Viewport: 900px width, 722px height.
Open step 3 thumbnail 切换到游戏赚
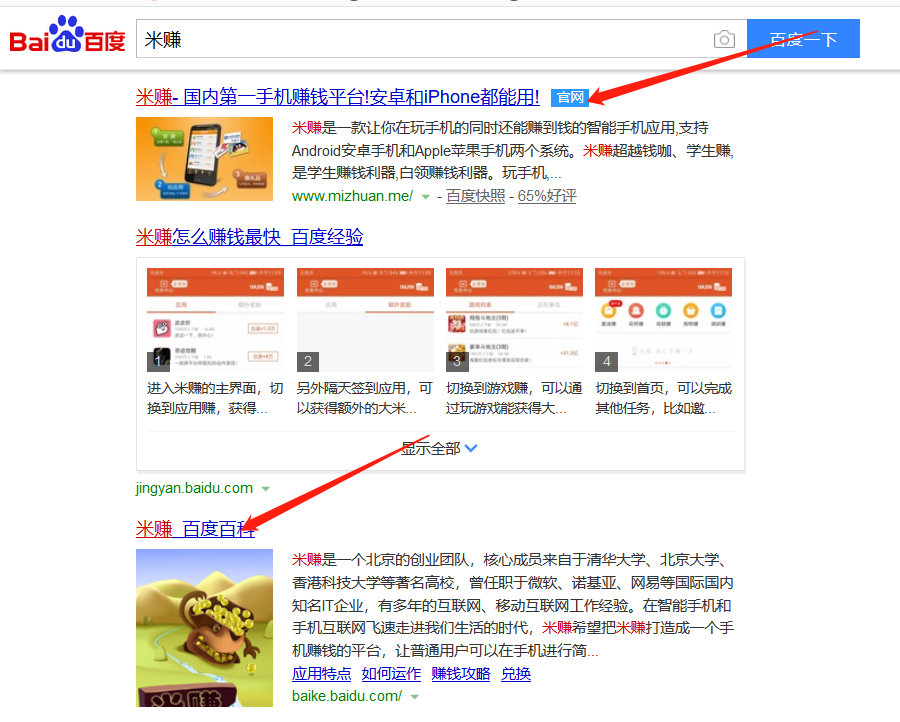[x=514, y=319]
